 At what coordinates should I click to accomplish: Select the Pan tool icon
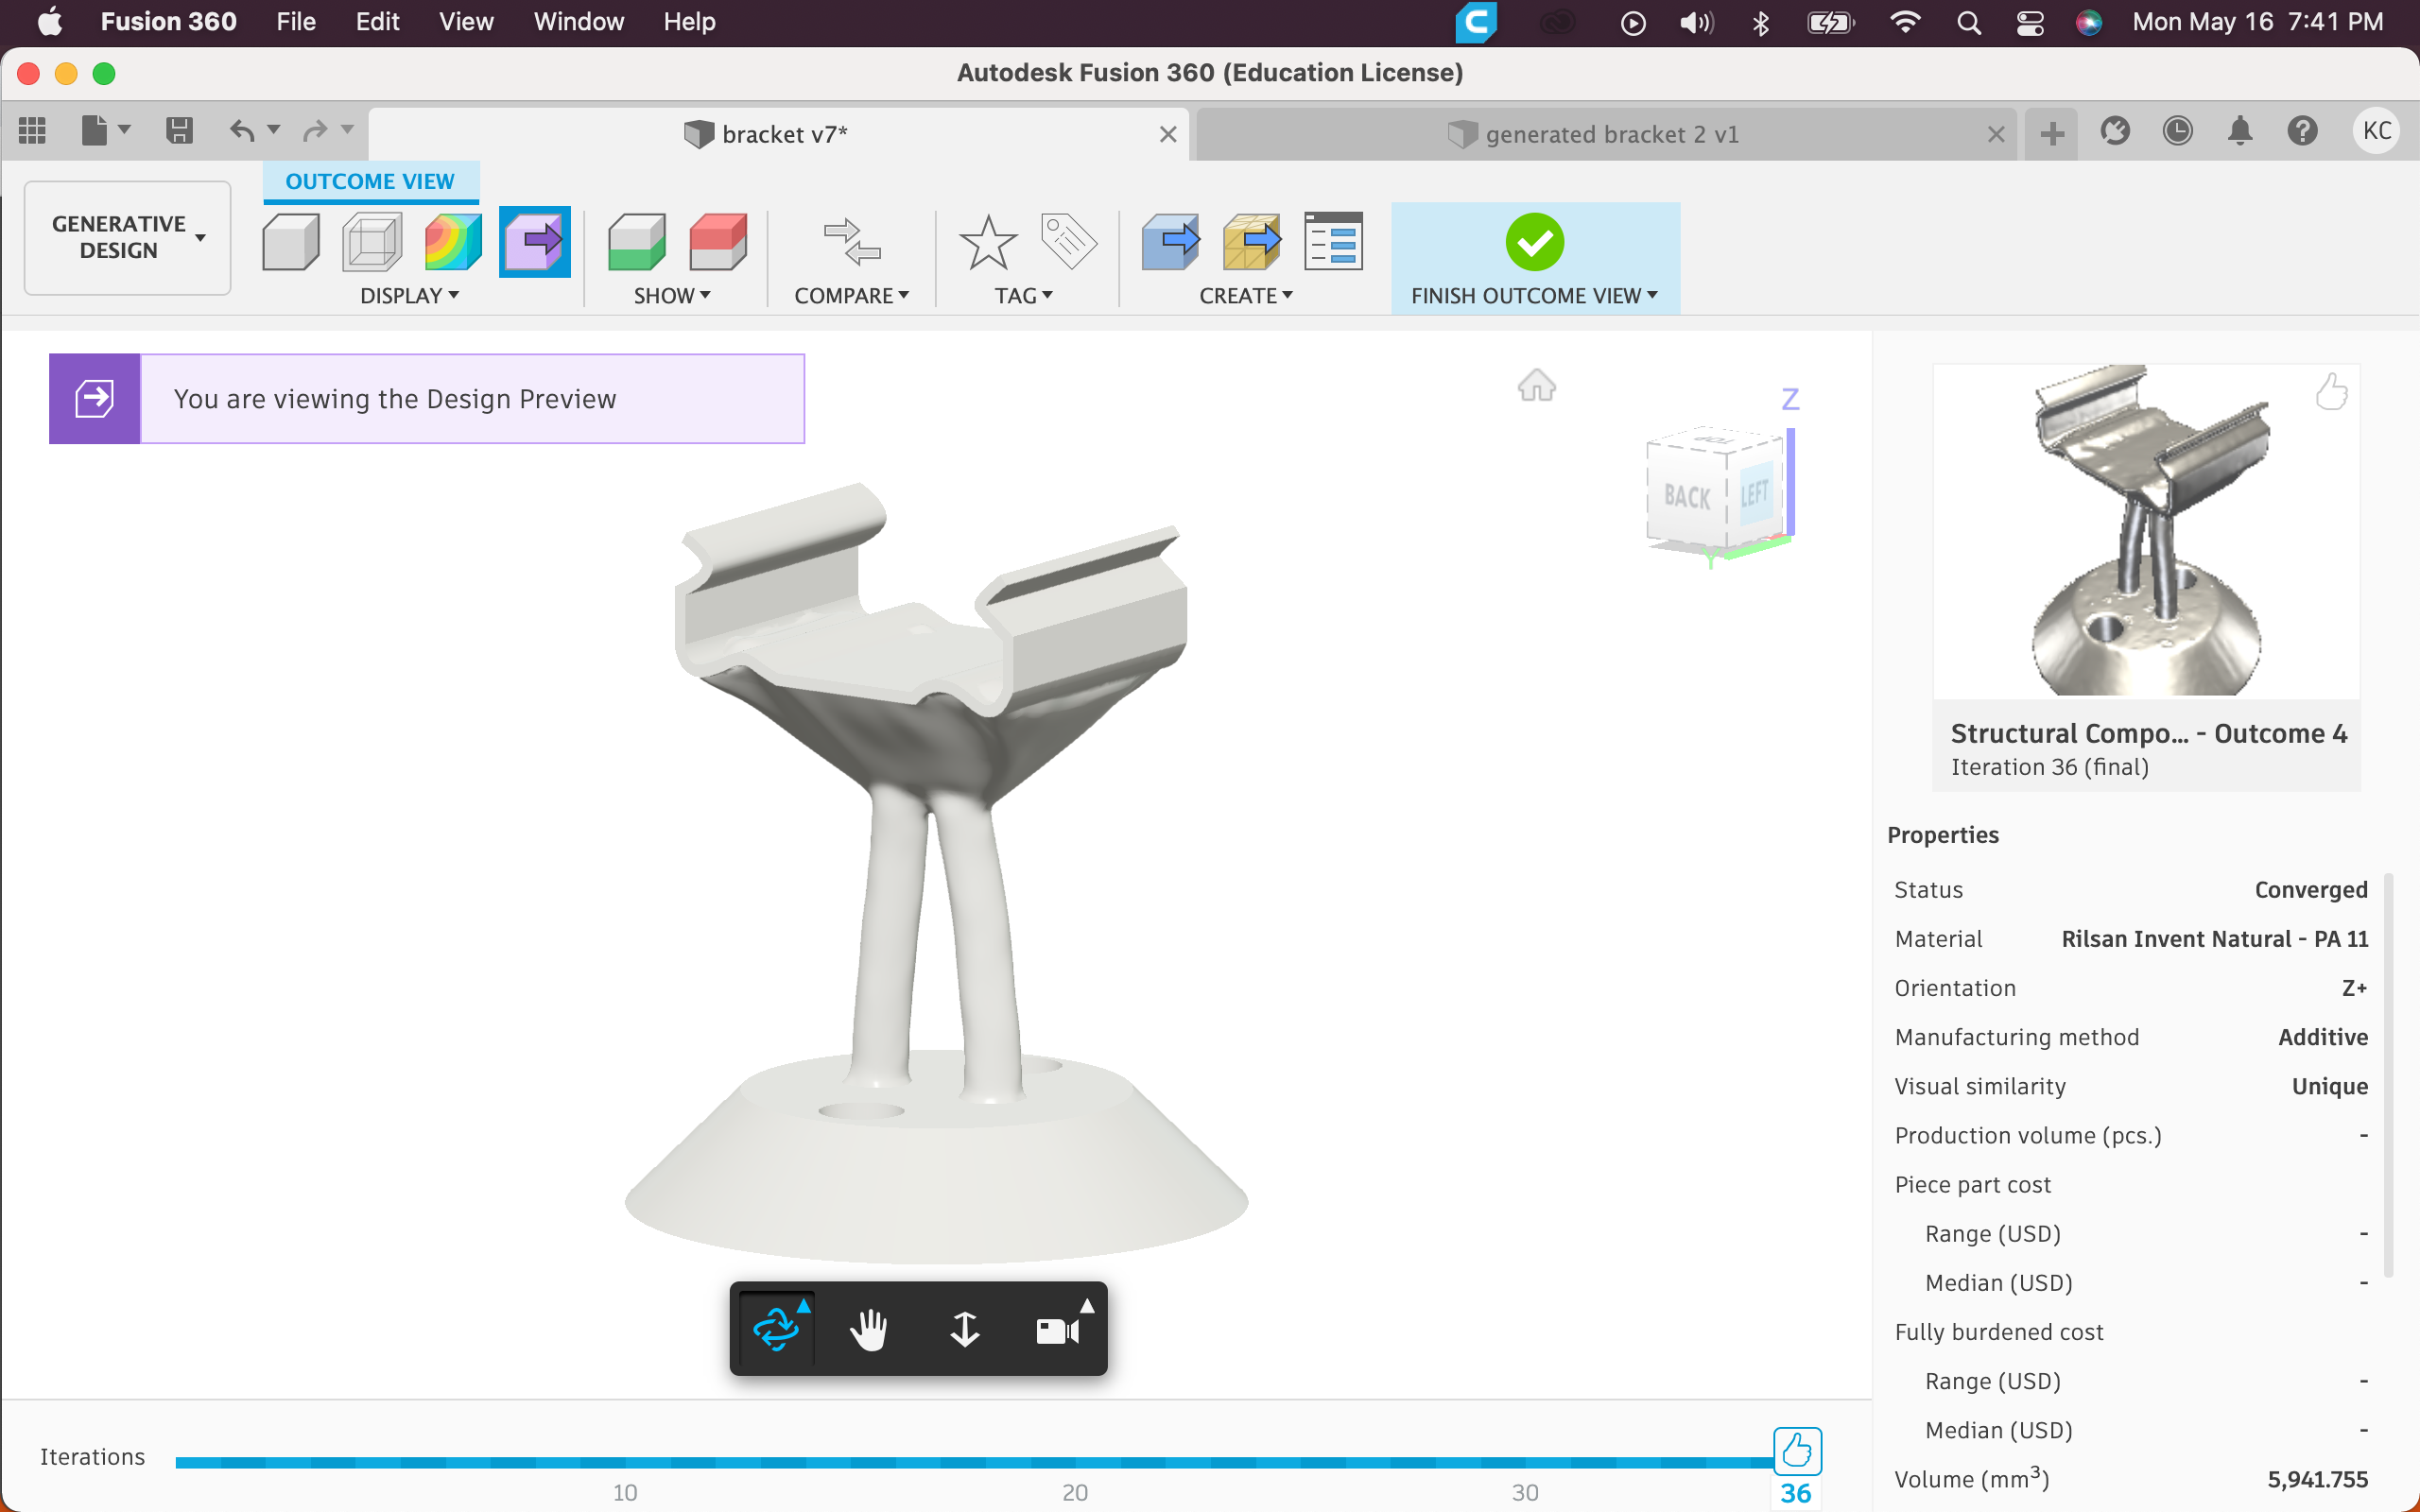tap(868, 1329)
